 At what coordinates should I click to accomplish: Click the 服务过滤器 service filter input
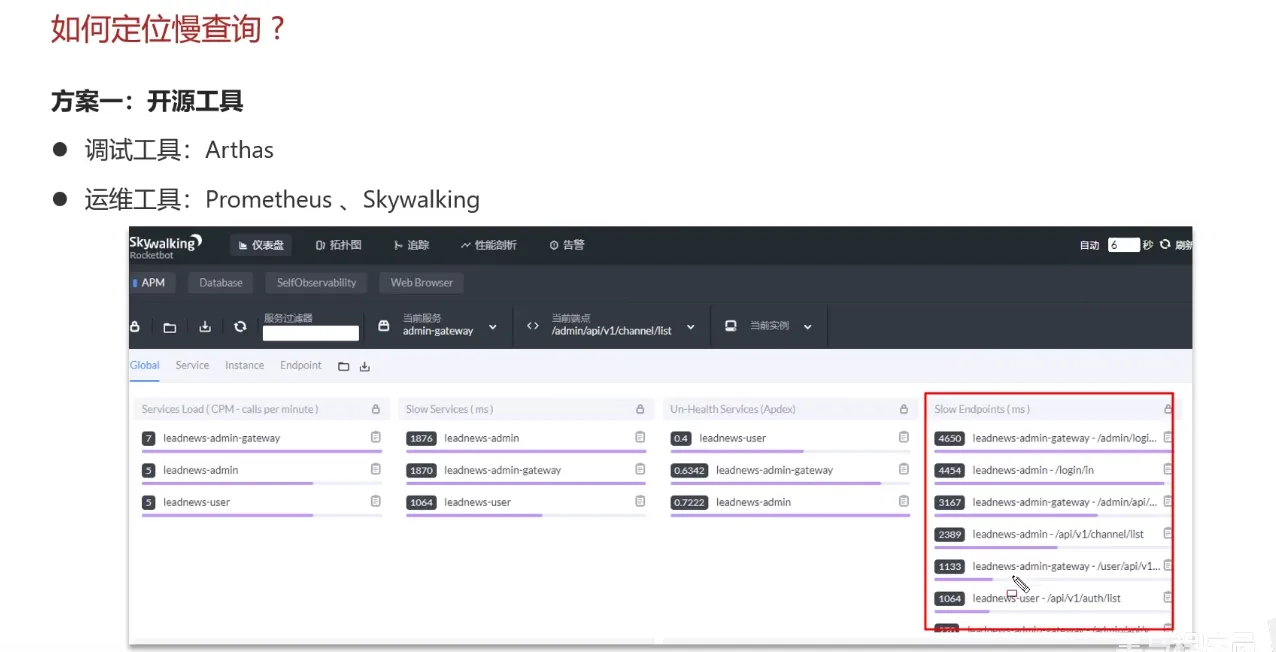coord(310,333)
